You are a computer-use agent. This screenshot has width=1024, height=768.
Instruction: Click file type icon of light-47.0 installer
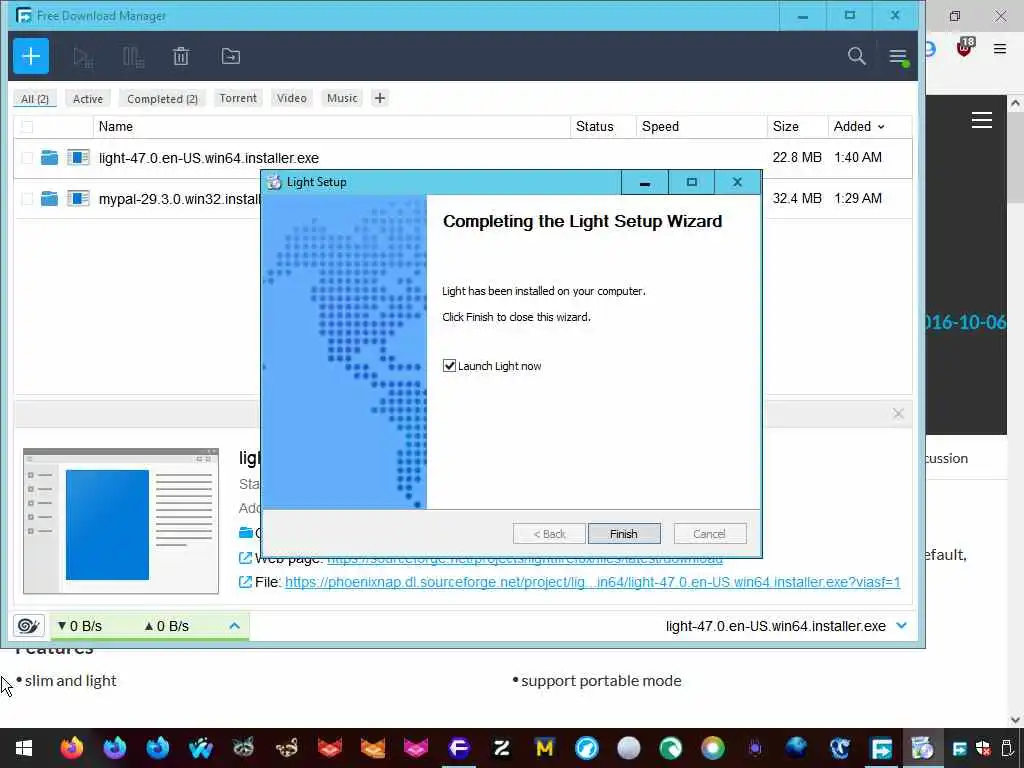click(x=78, y=157)
